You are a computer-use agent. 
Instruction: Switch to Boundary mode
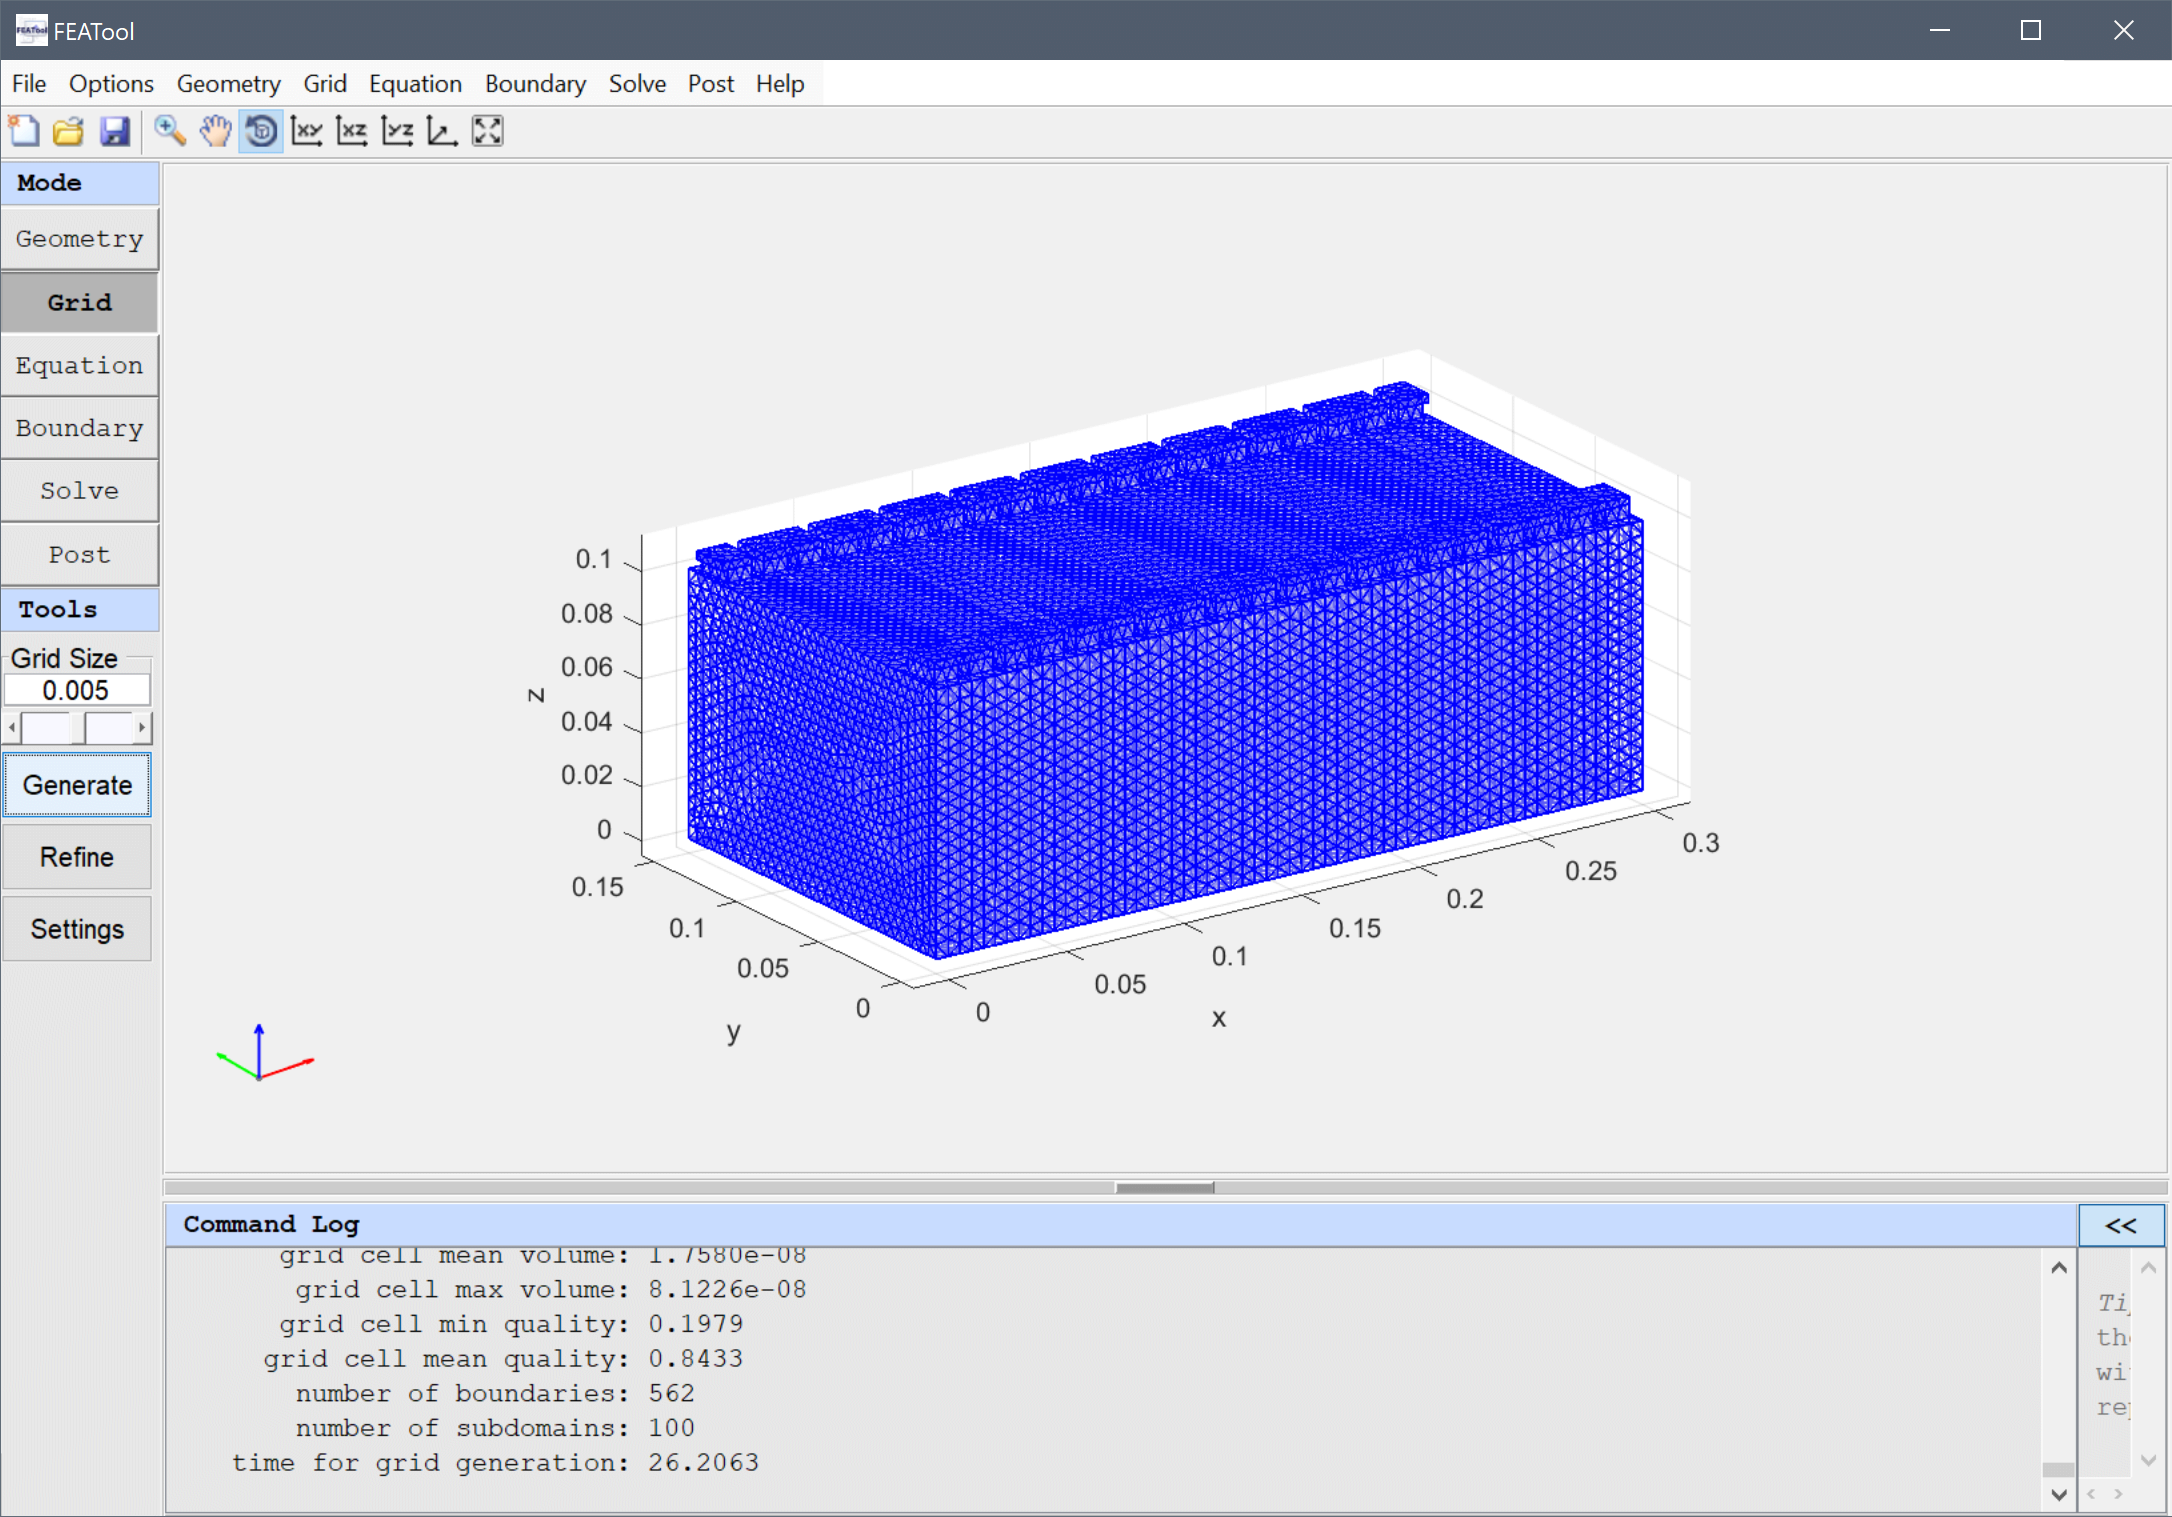click(79, 428)
